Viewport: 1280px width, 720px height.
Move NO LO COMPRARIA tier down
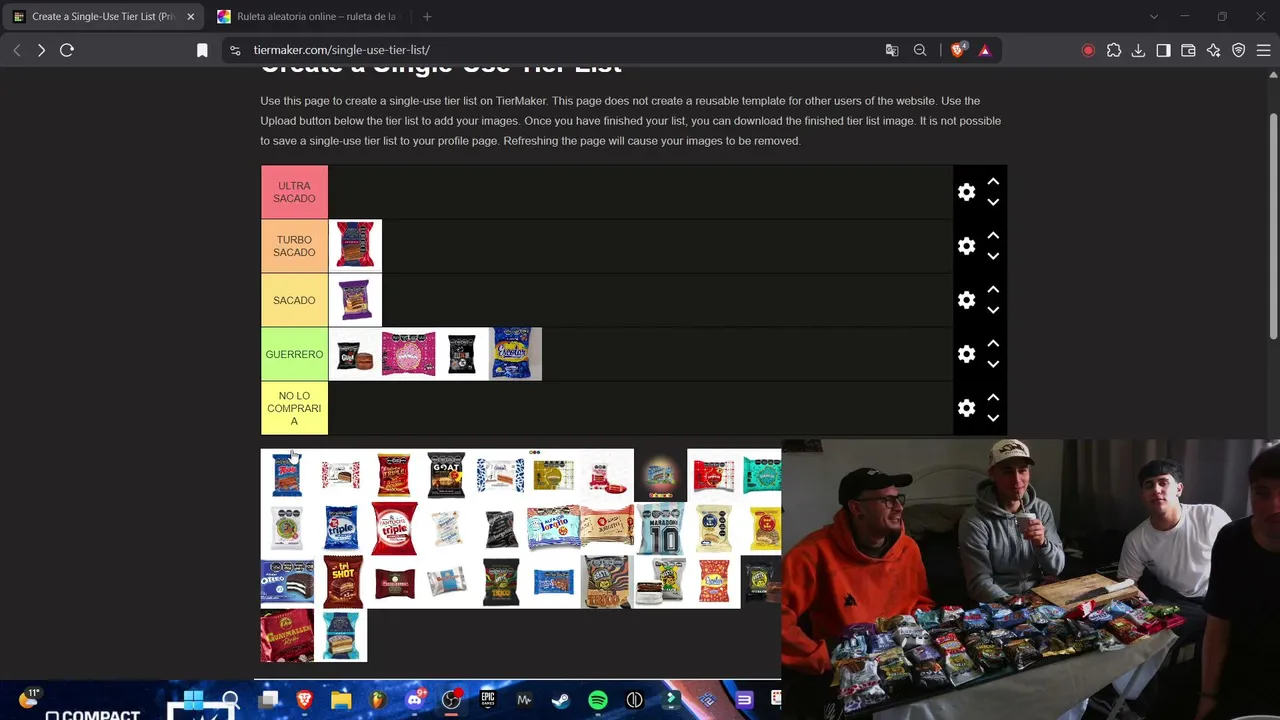tap(993, 418)
